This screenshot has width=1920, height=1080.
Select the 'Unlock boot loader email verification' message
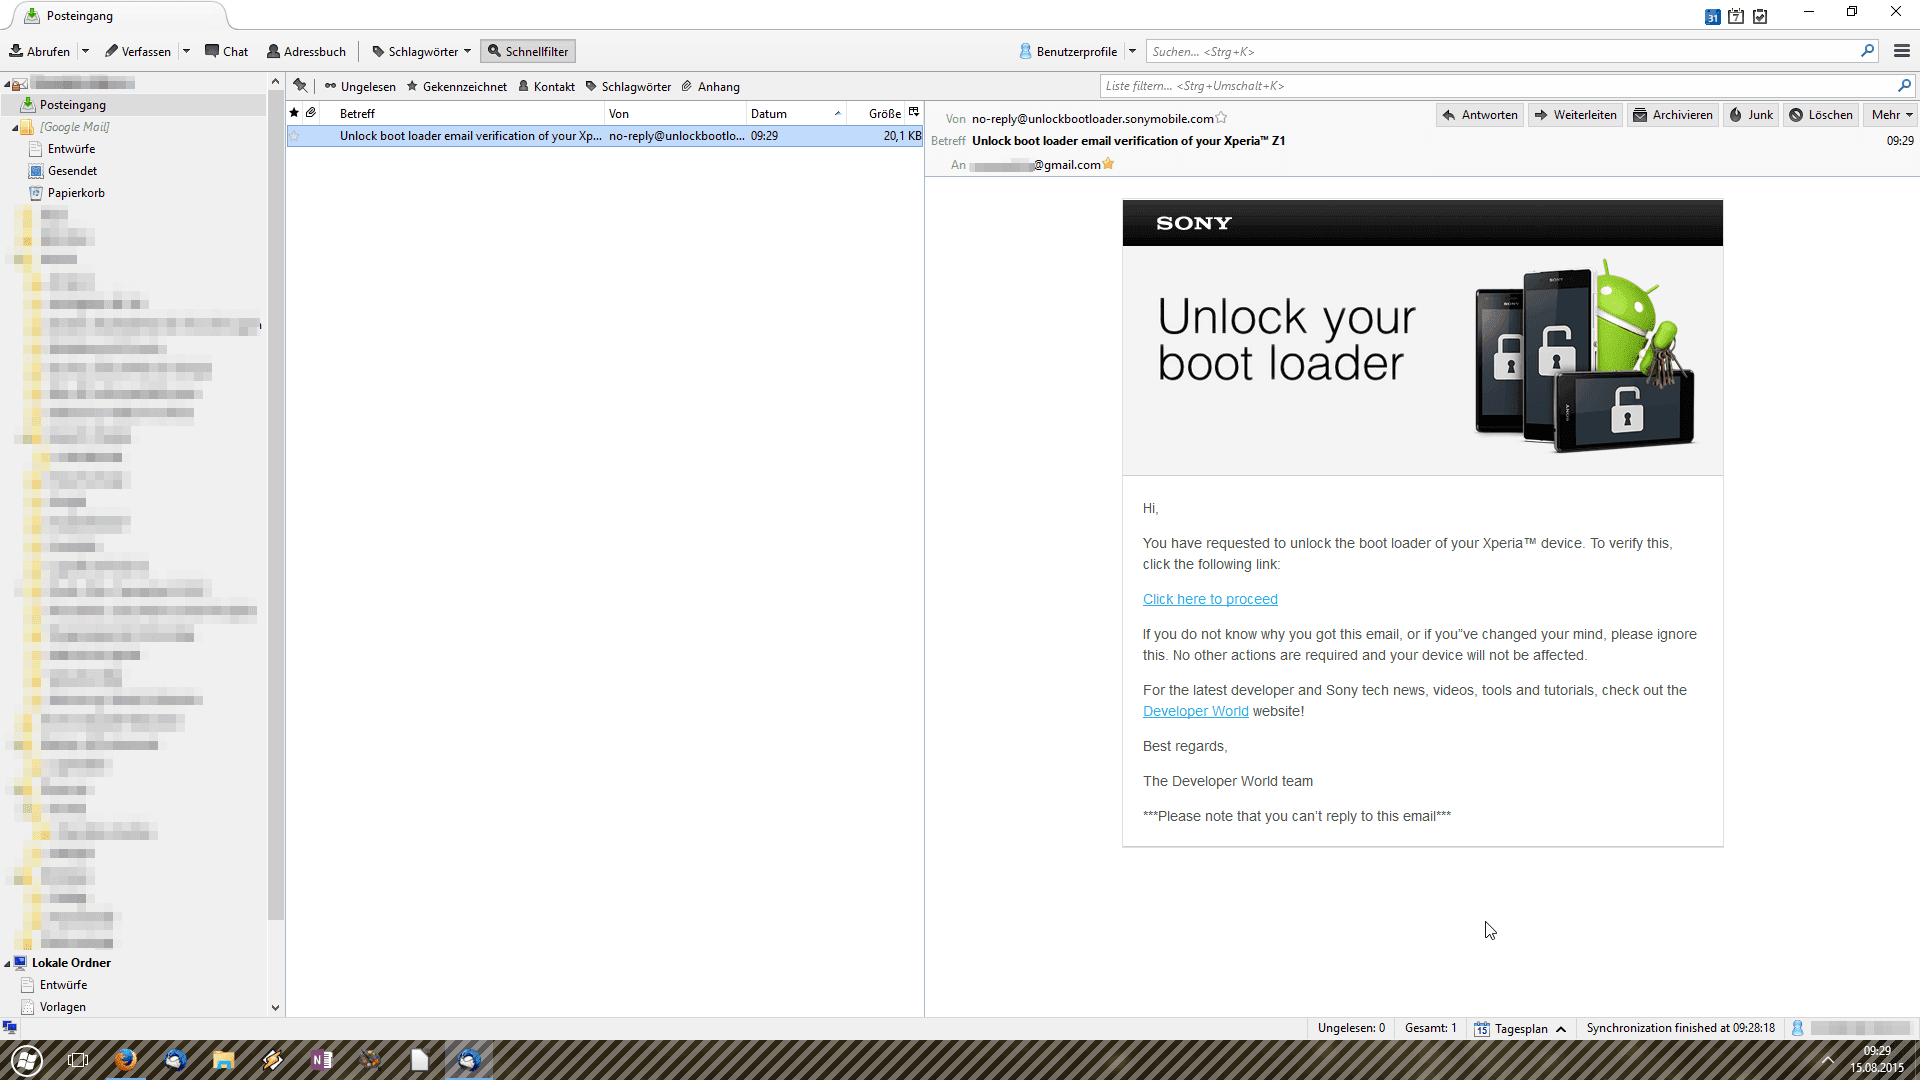click(605, 136)
